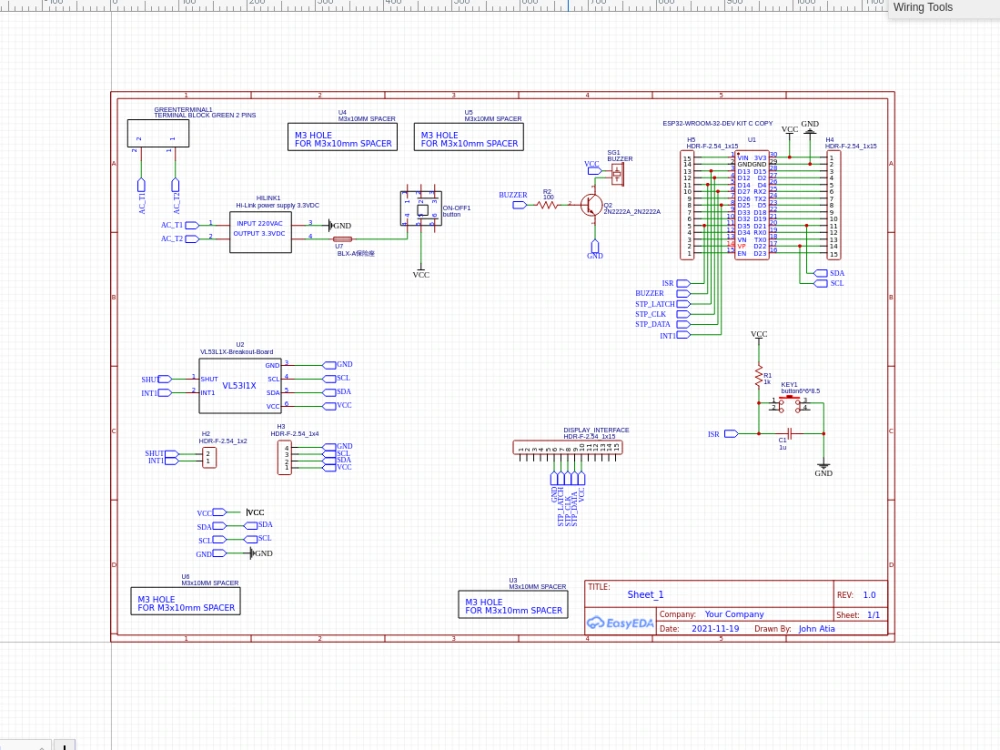Select the H5 1x15 header

688,205
